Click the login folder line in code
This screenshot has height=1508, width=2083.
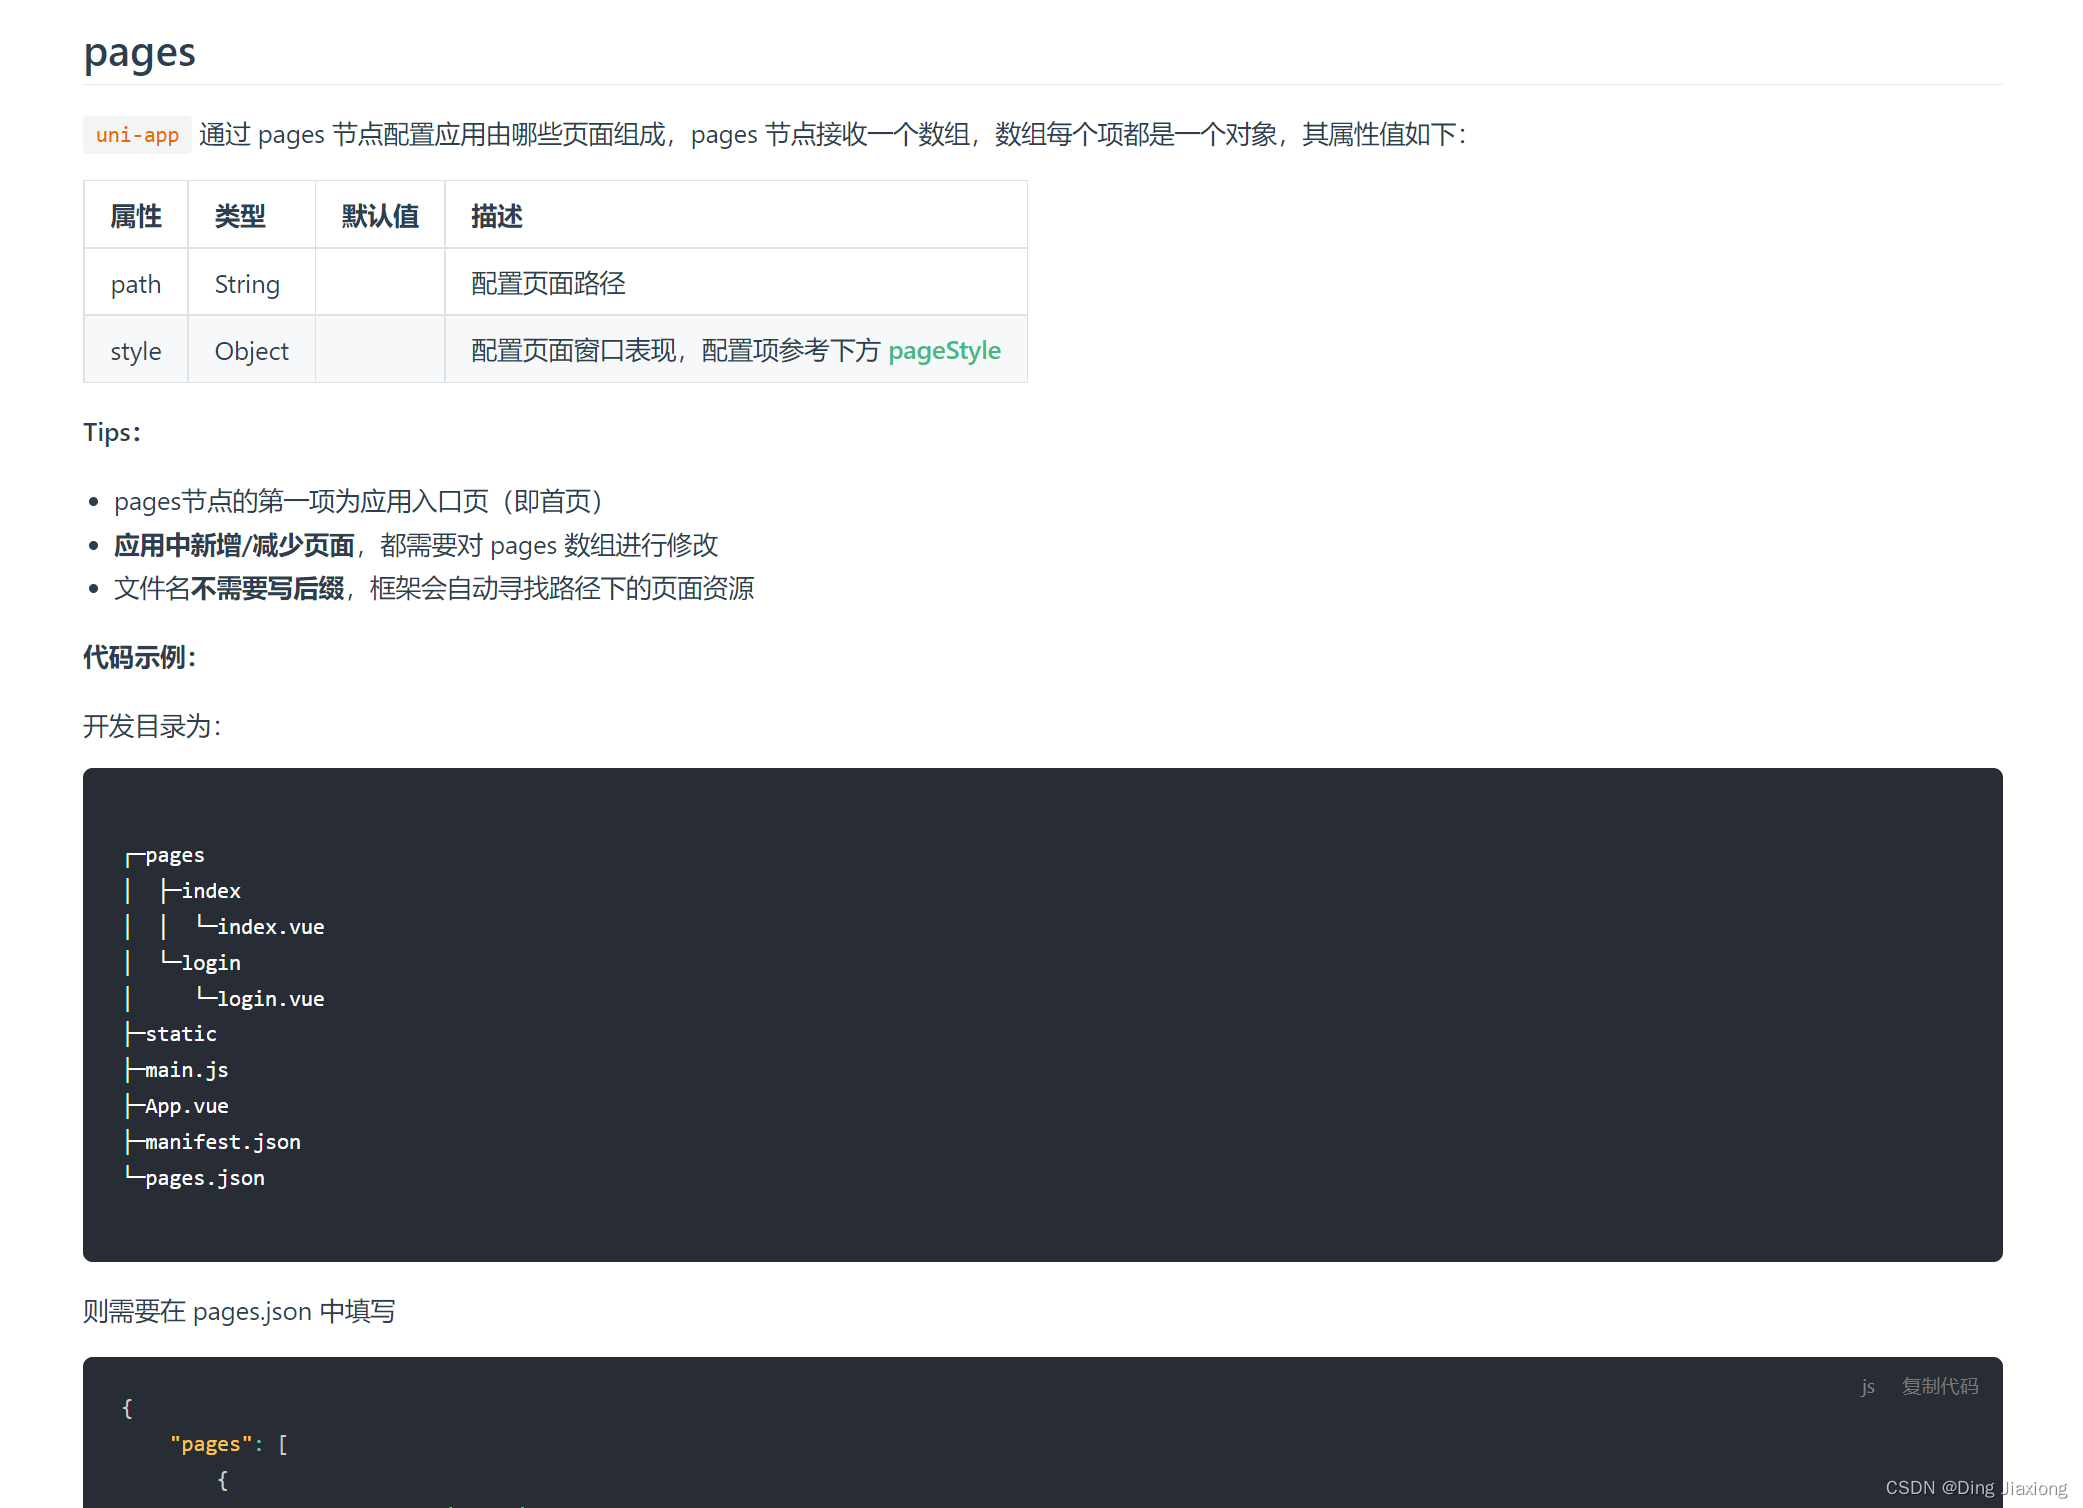click(x=210, y=963)
